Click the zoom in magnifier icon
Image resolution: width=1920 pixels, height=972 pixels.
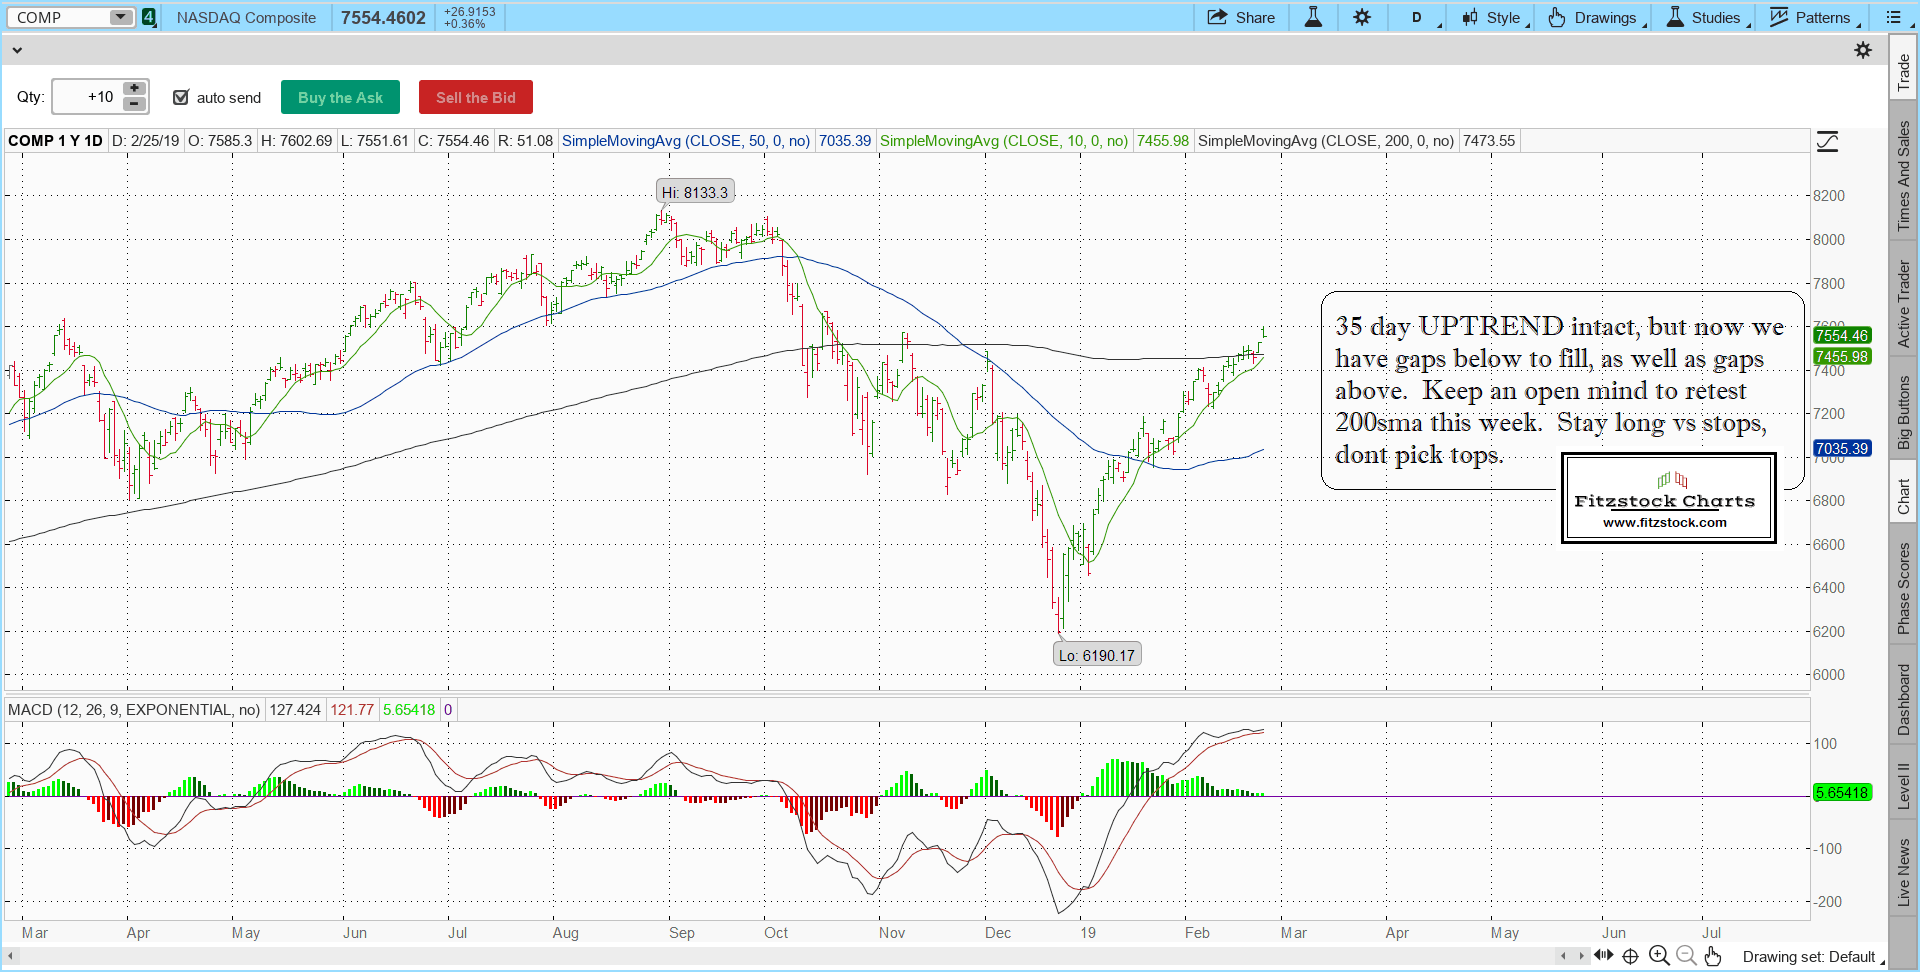coord(1659,956)
